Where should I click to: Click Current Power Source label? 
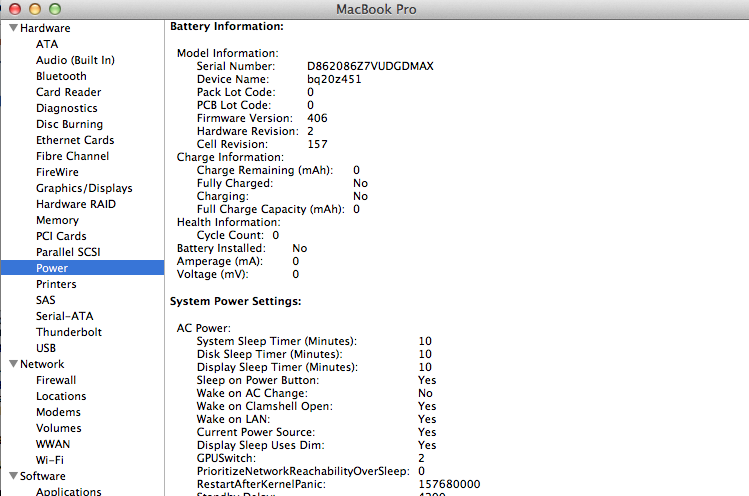click(x=256, y=432)
